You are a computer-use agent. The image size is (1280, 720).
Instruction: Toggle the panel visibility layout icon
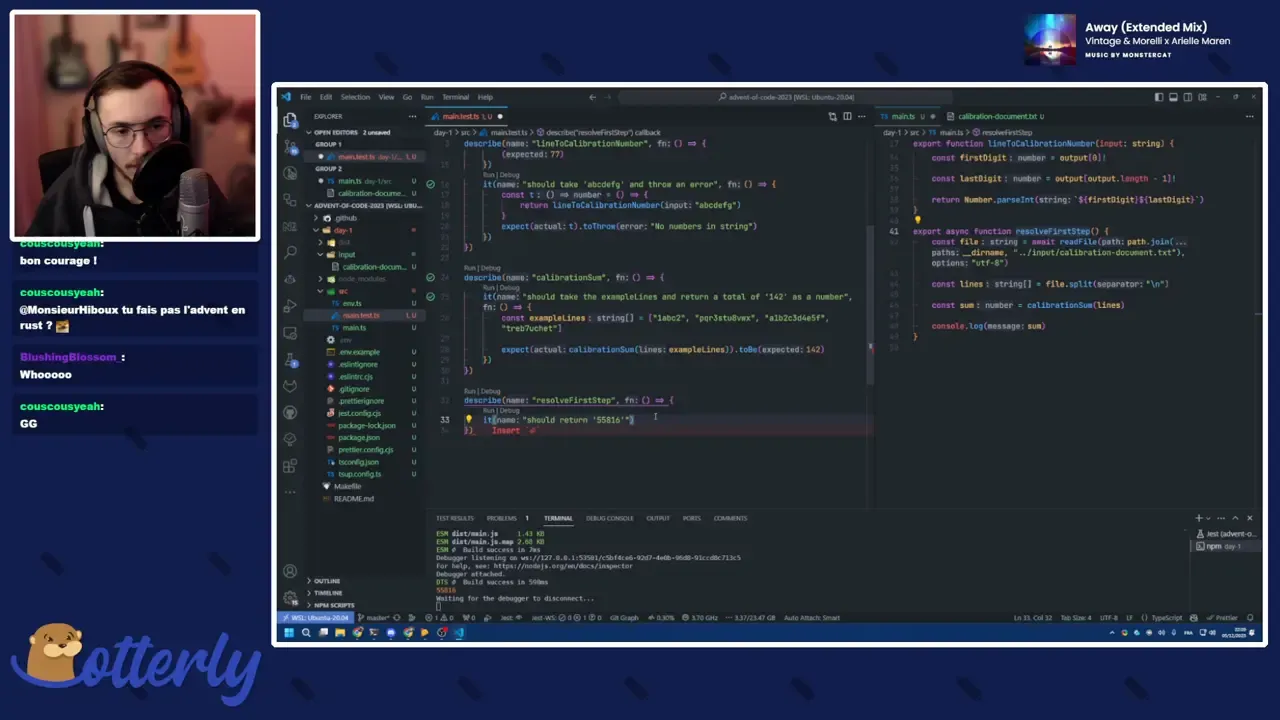tap(1173, 97)
